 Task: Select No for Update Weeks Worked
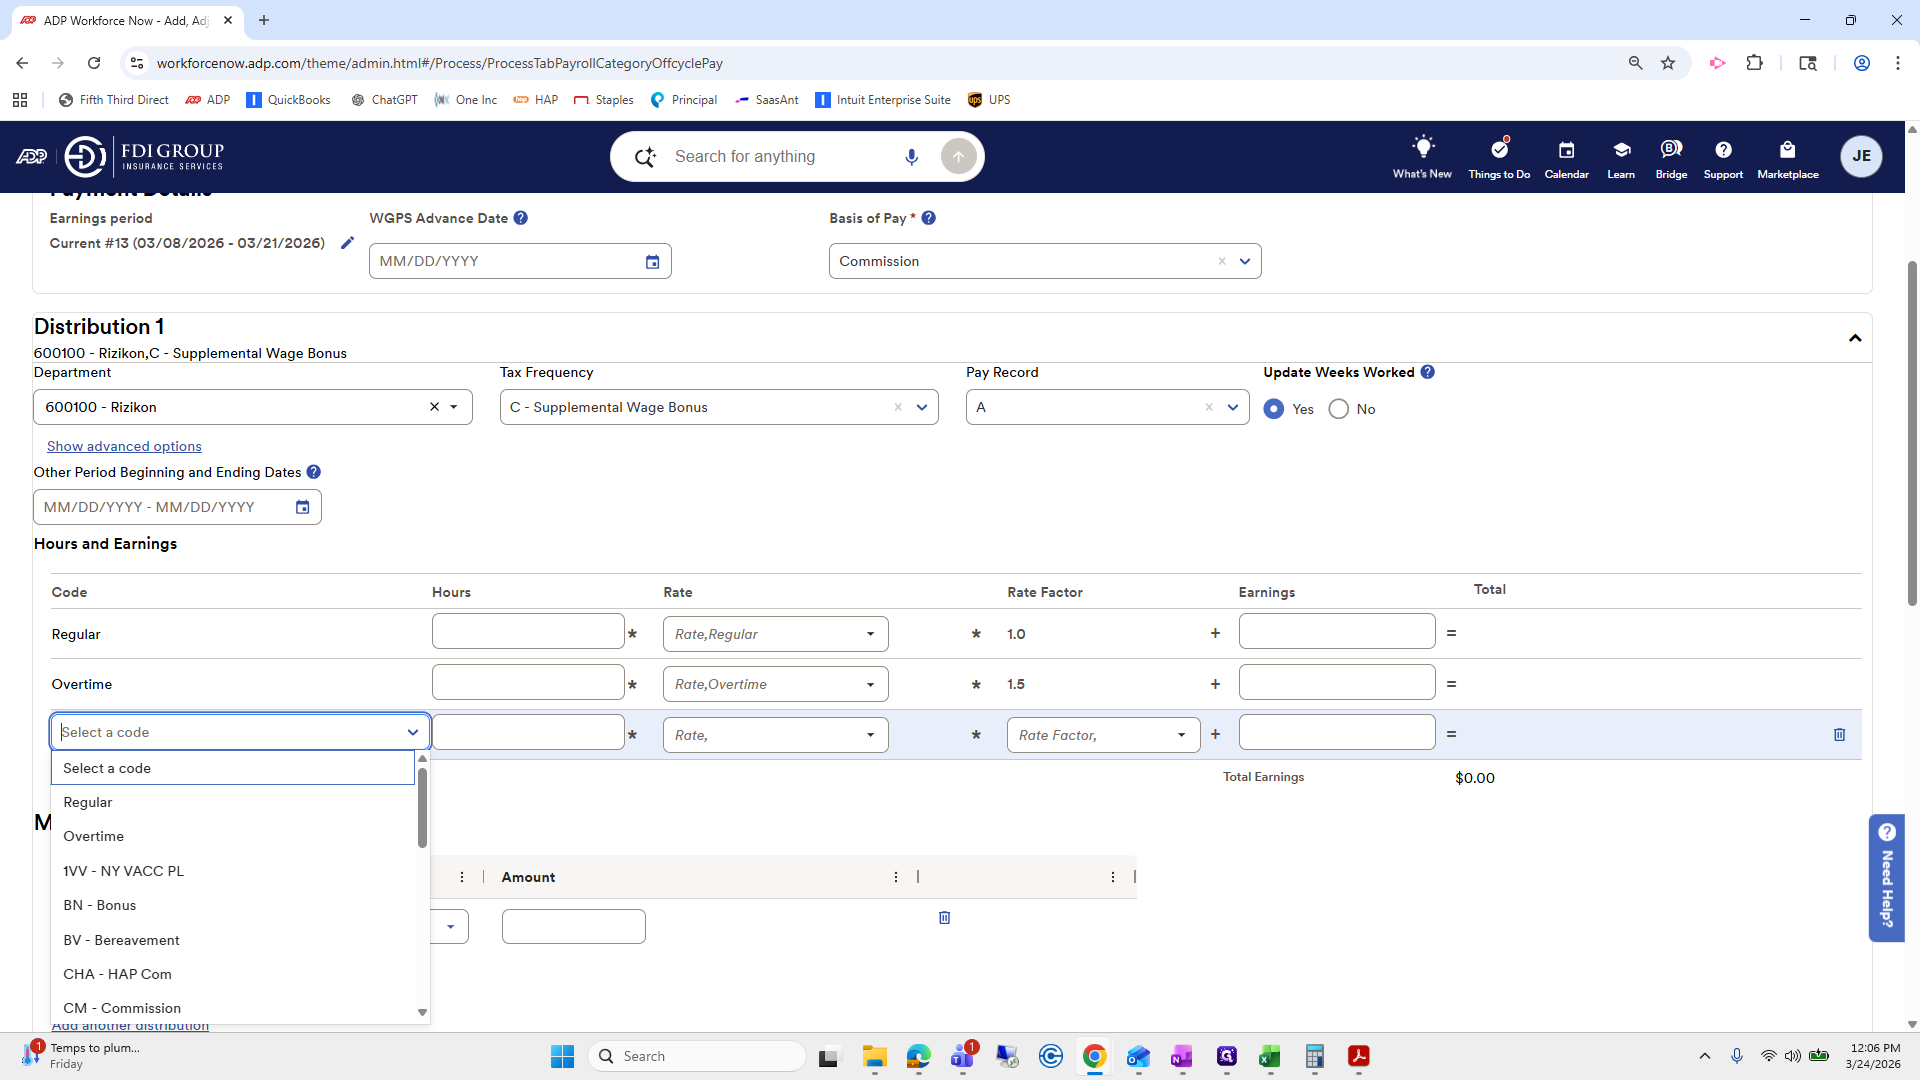pos(1338,409)
